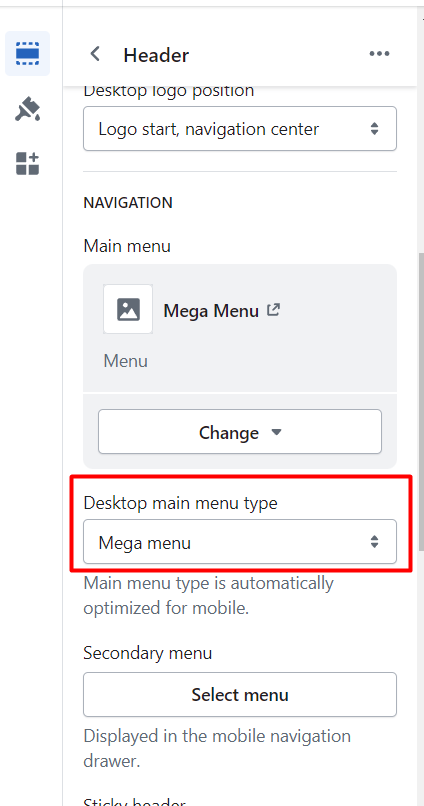424x806 pixels.
Task: Click the Desktop main menu type label
Action: point(180,502)
